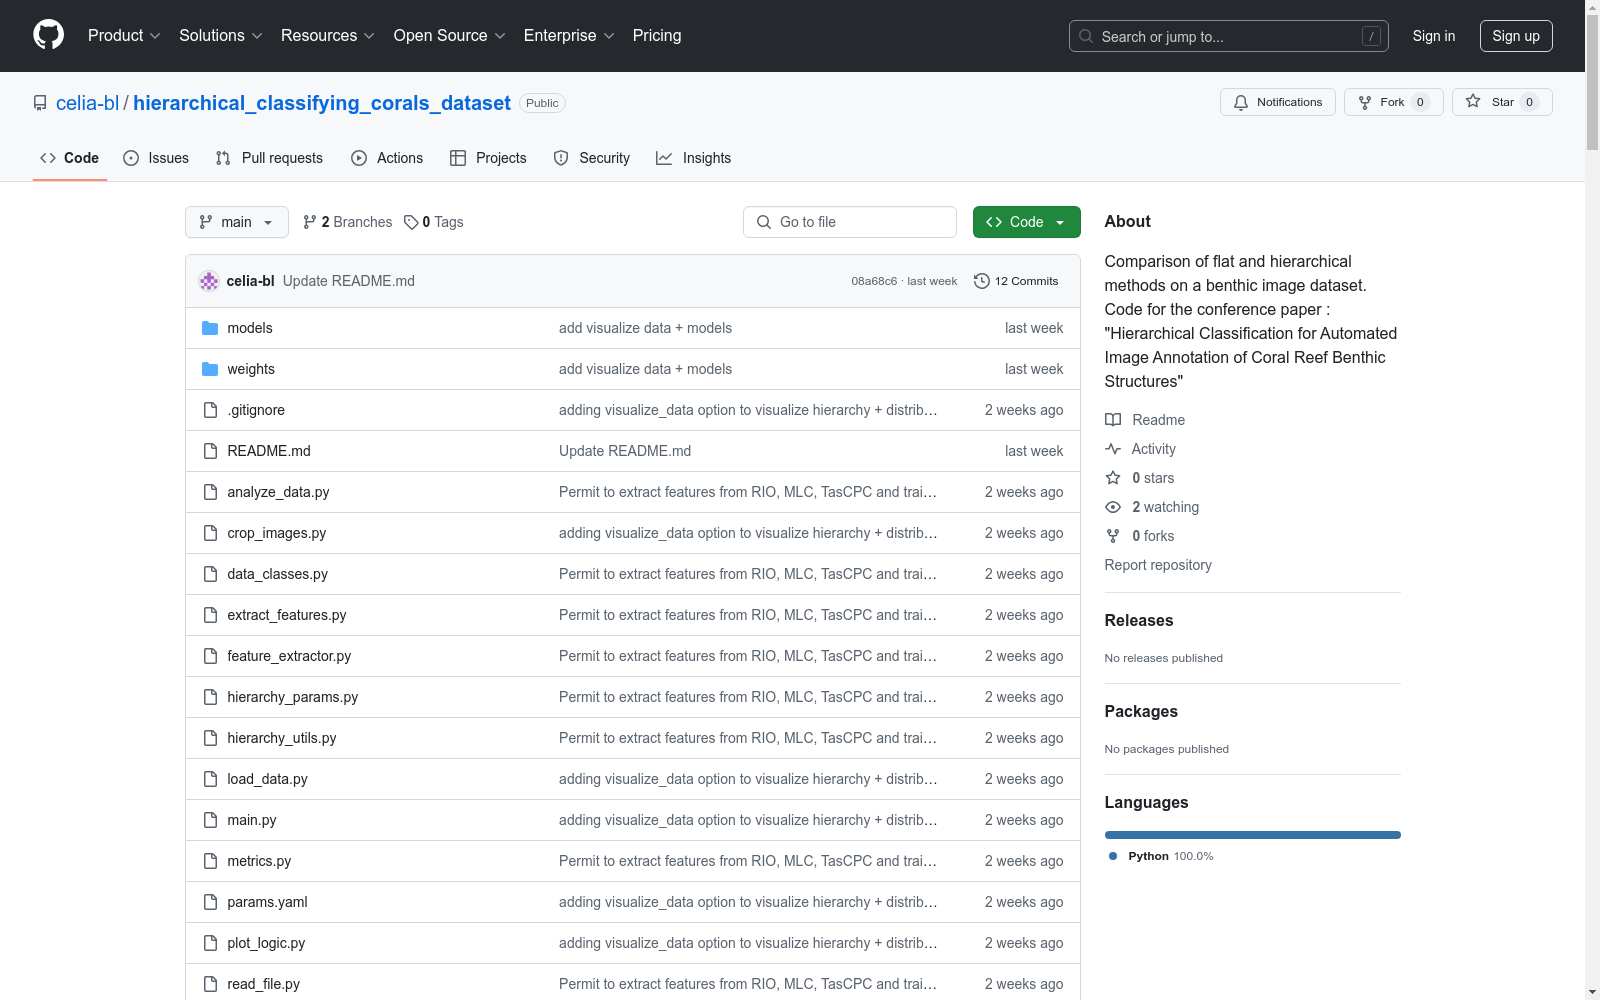Switch to the Pull requests tab
The image size is (1600, 1000).
(269, 158)
